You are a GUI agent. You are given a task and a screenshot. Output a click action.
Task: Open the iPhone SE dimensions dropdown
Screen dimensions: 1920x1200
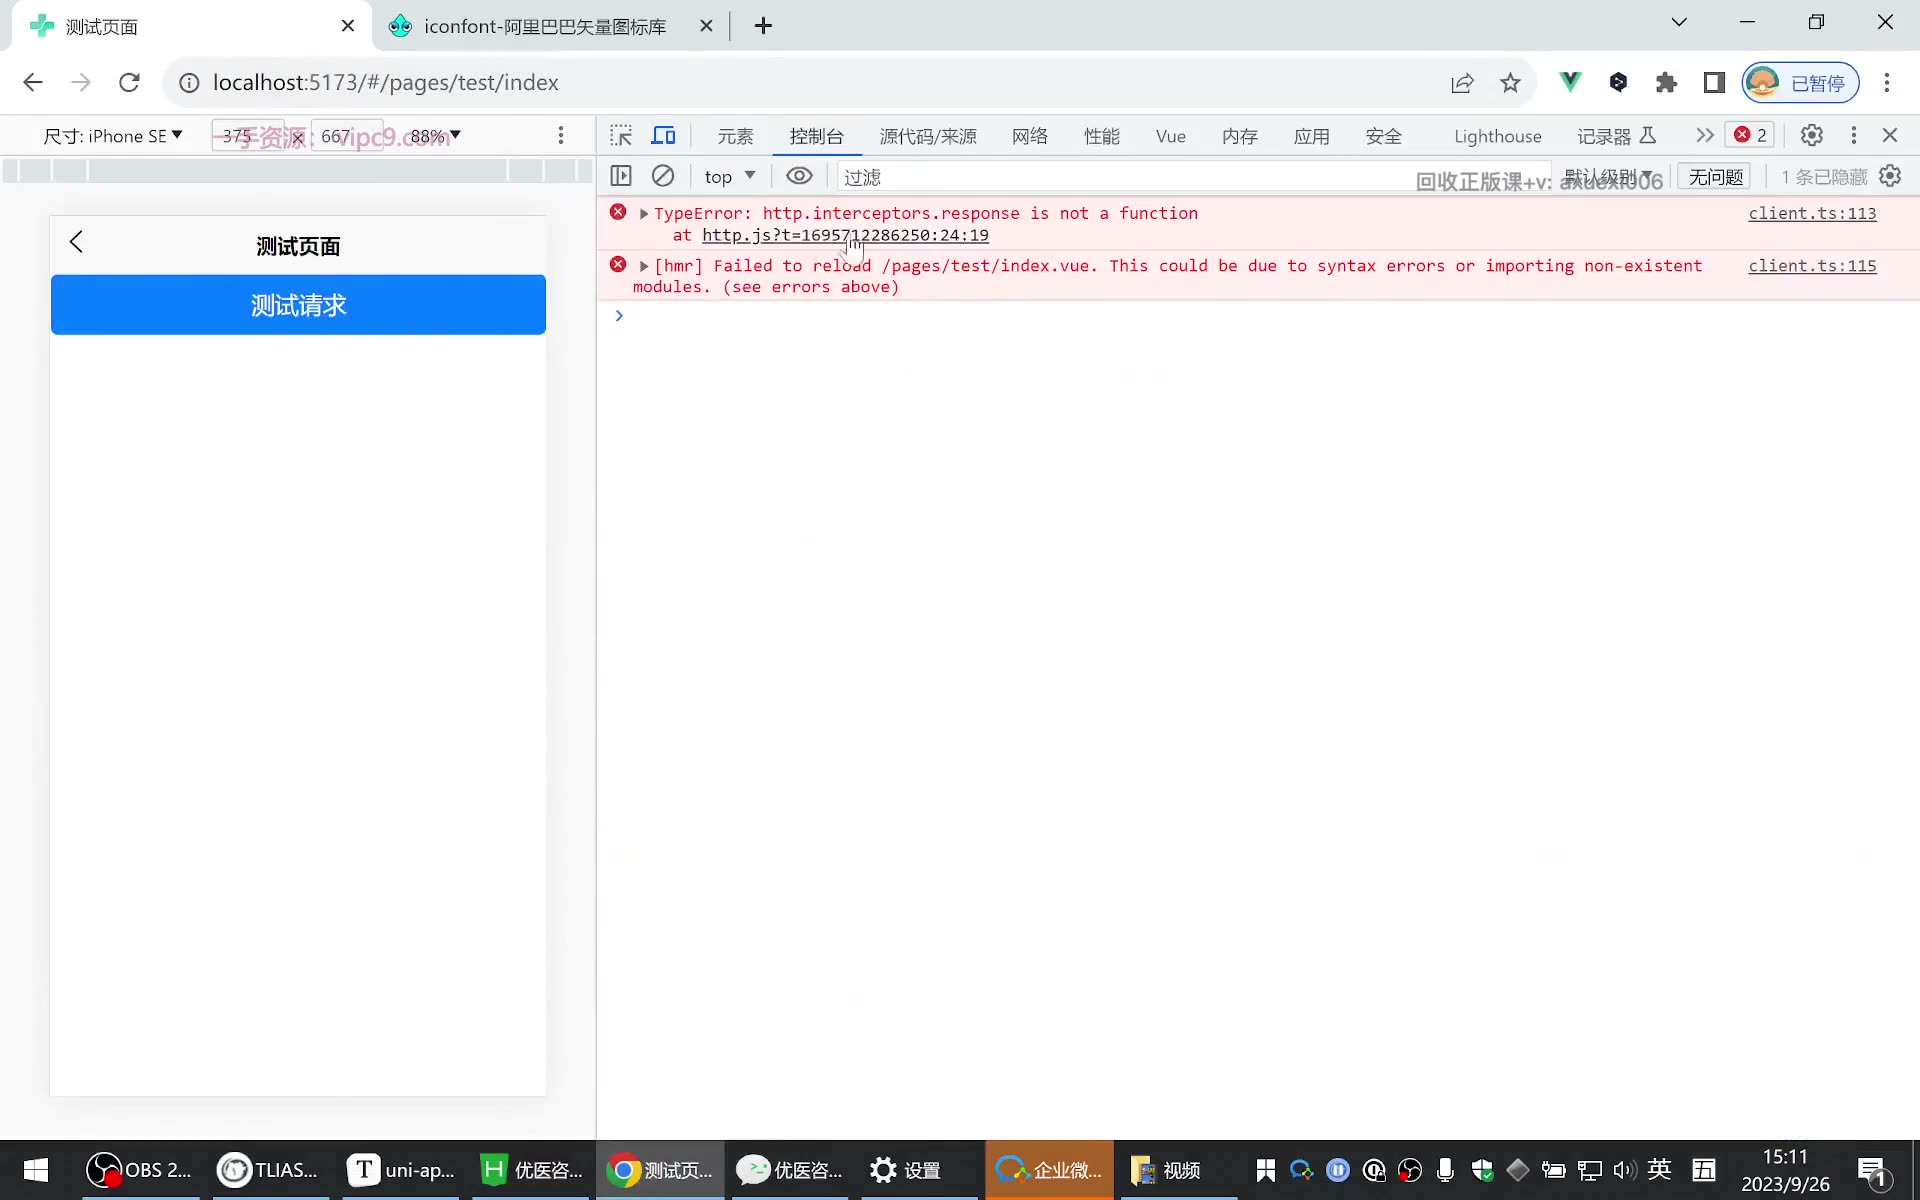[113, 136]
